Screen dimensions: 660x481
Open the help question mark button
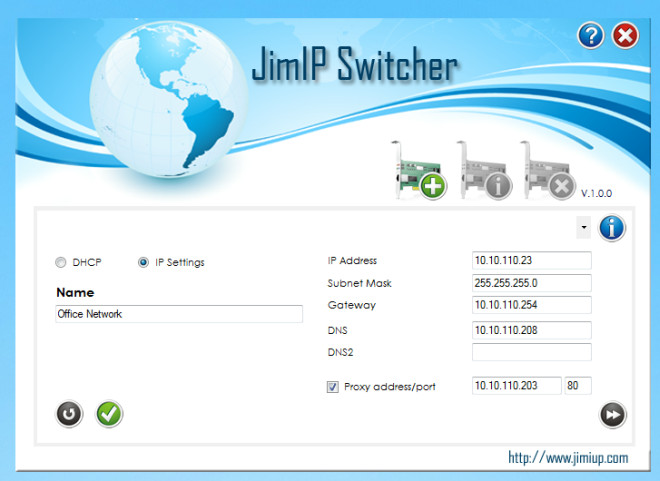(591, 35)
